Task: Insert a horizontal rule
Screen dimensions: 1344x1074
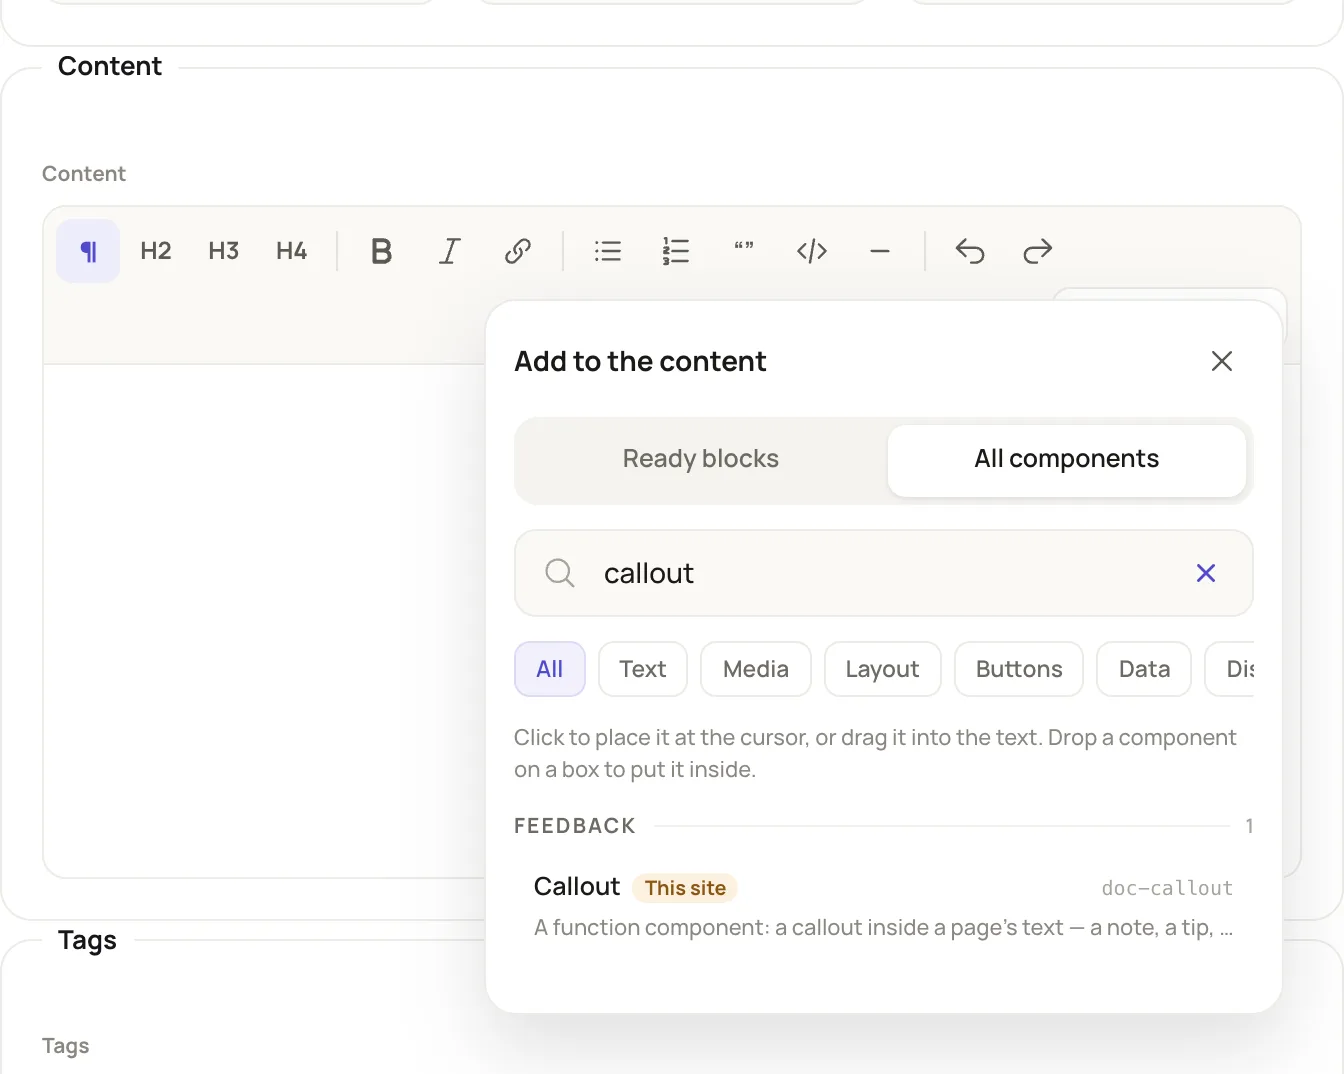Action: (x=880, y=251)
